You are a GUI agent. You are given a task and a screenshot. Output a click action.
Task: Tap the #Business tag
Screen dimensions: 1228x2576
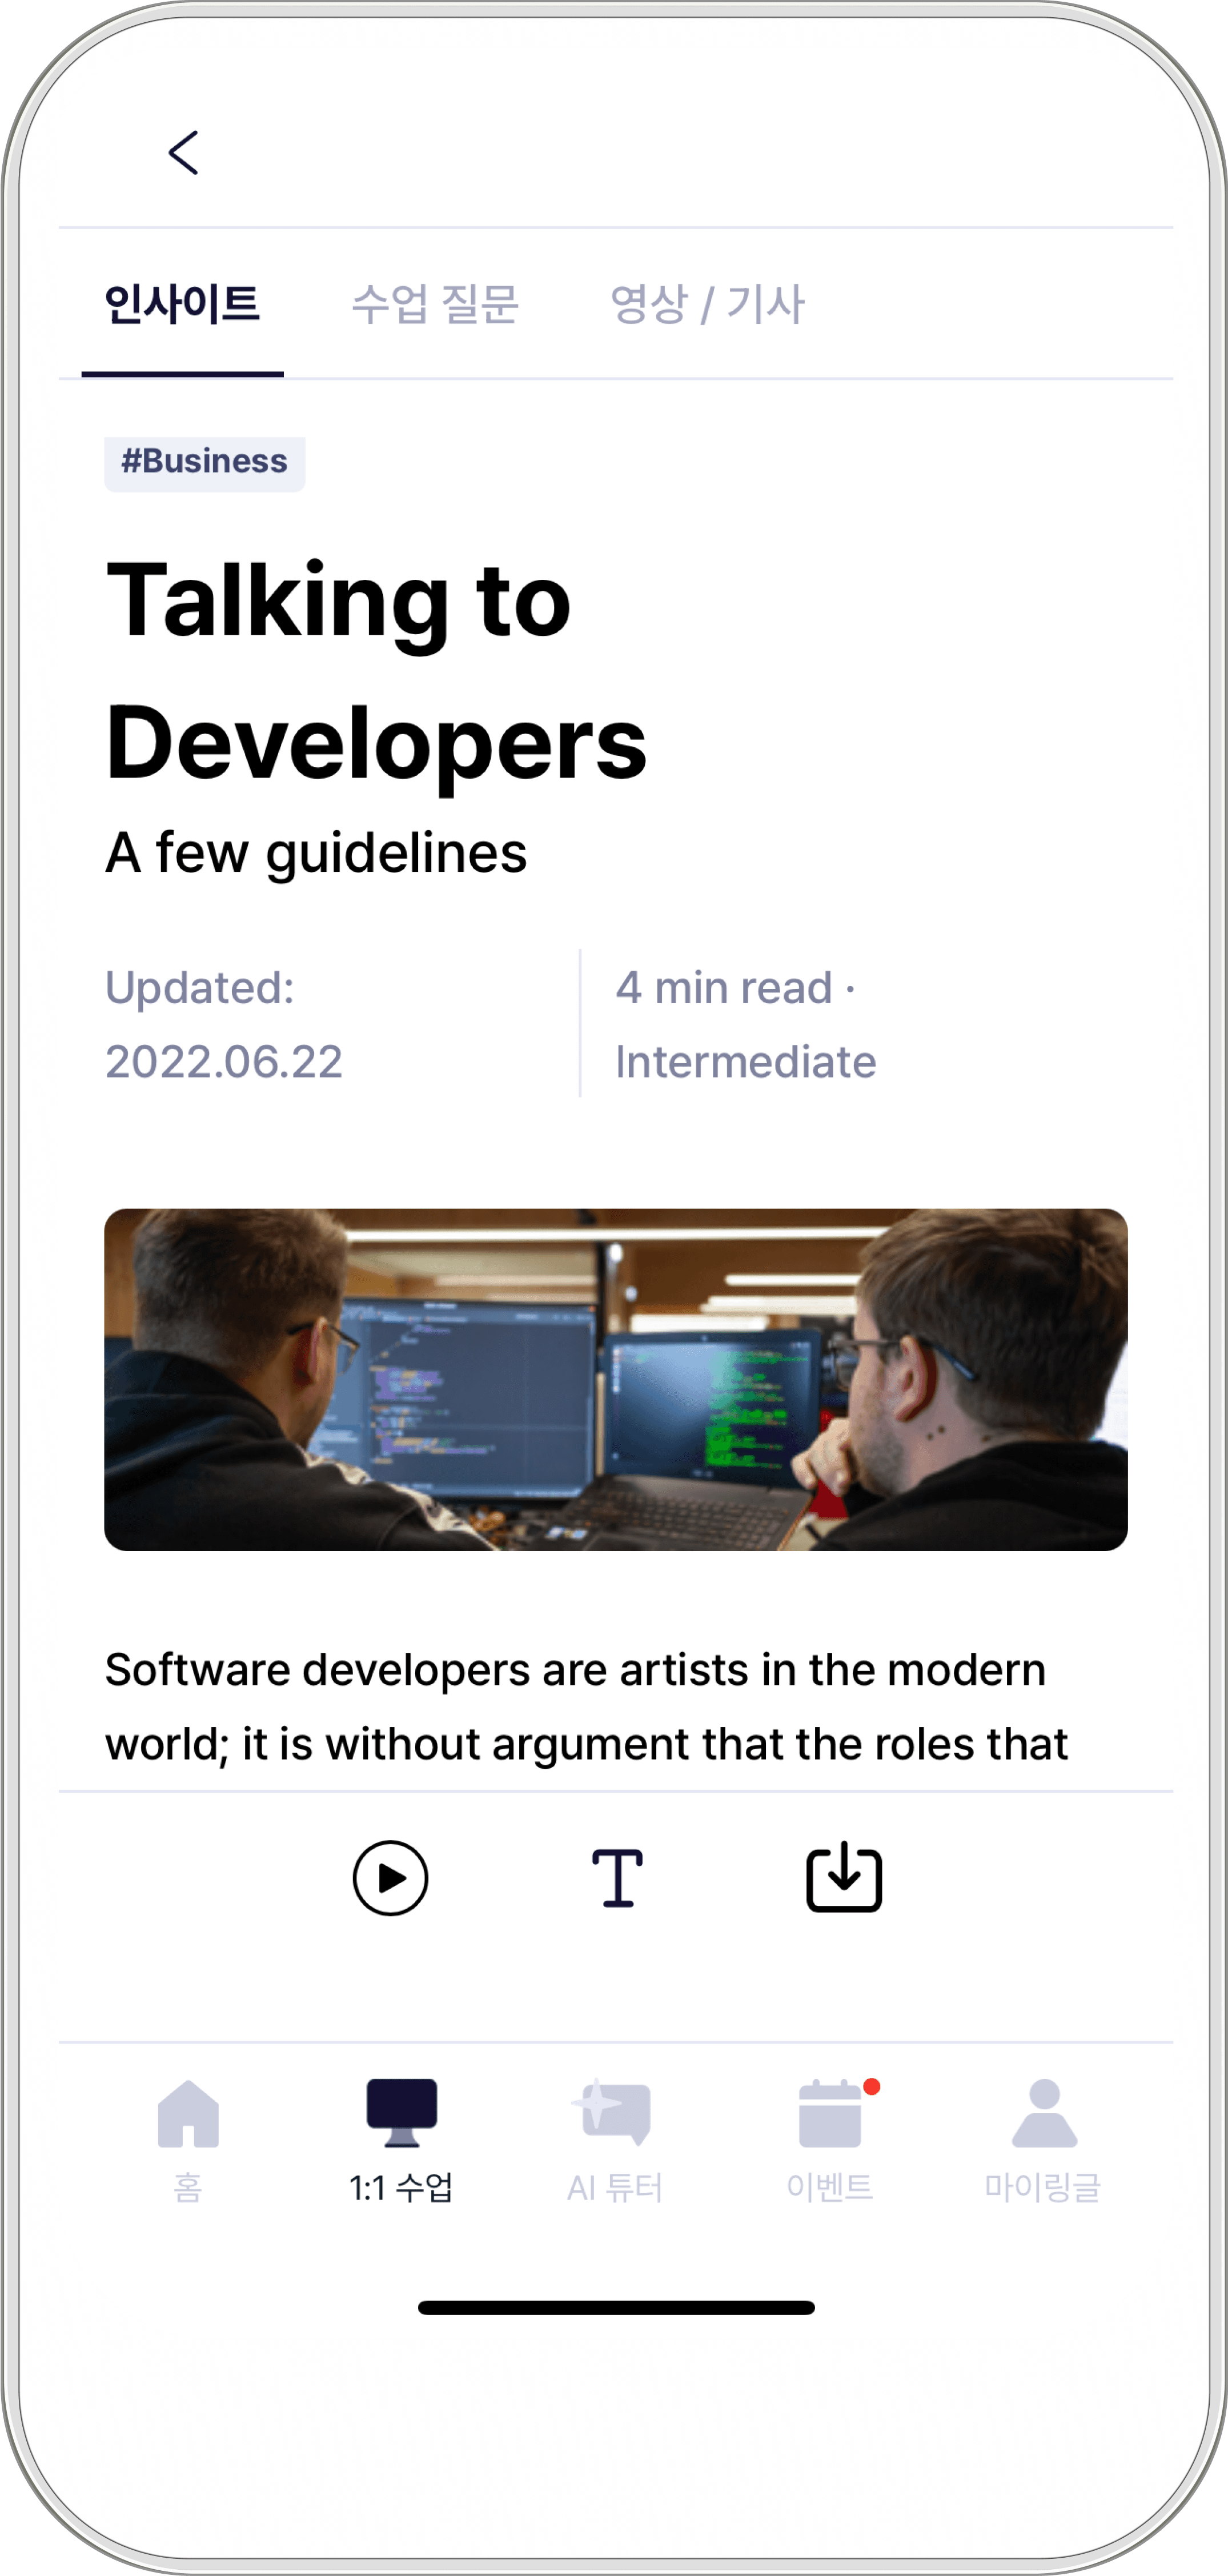(x=205, y=463)
